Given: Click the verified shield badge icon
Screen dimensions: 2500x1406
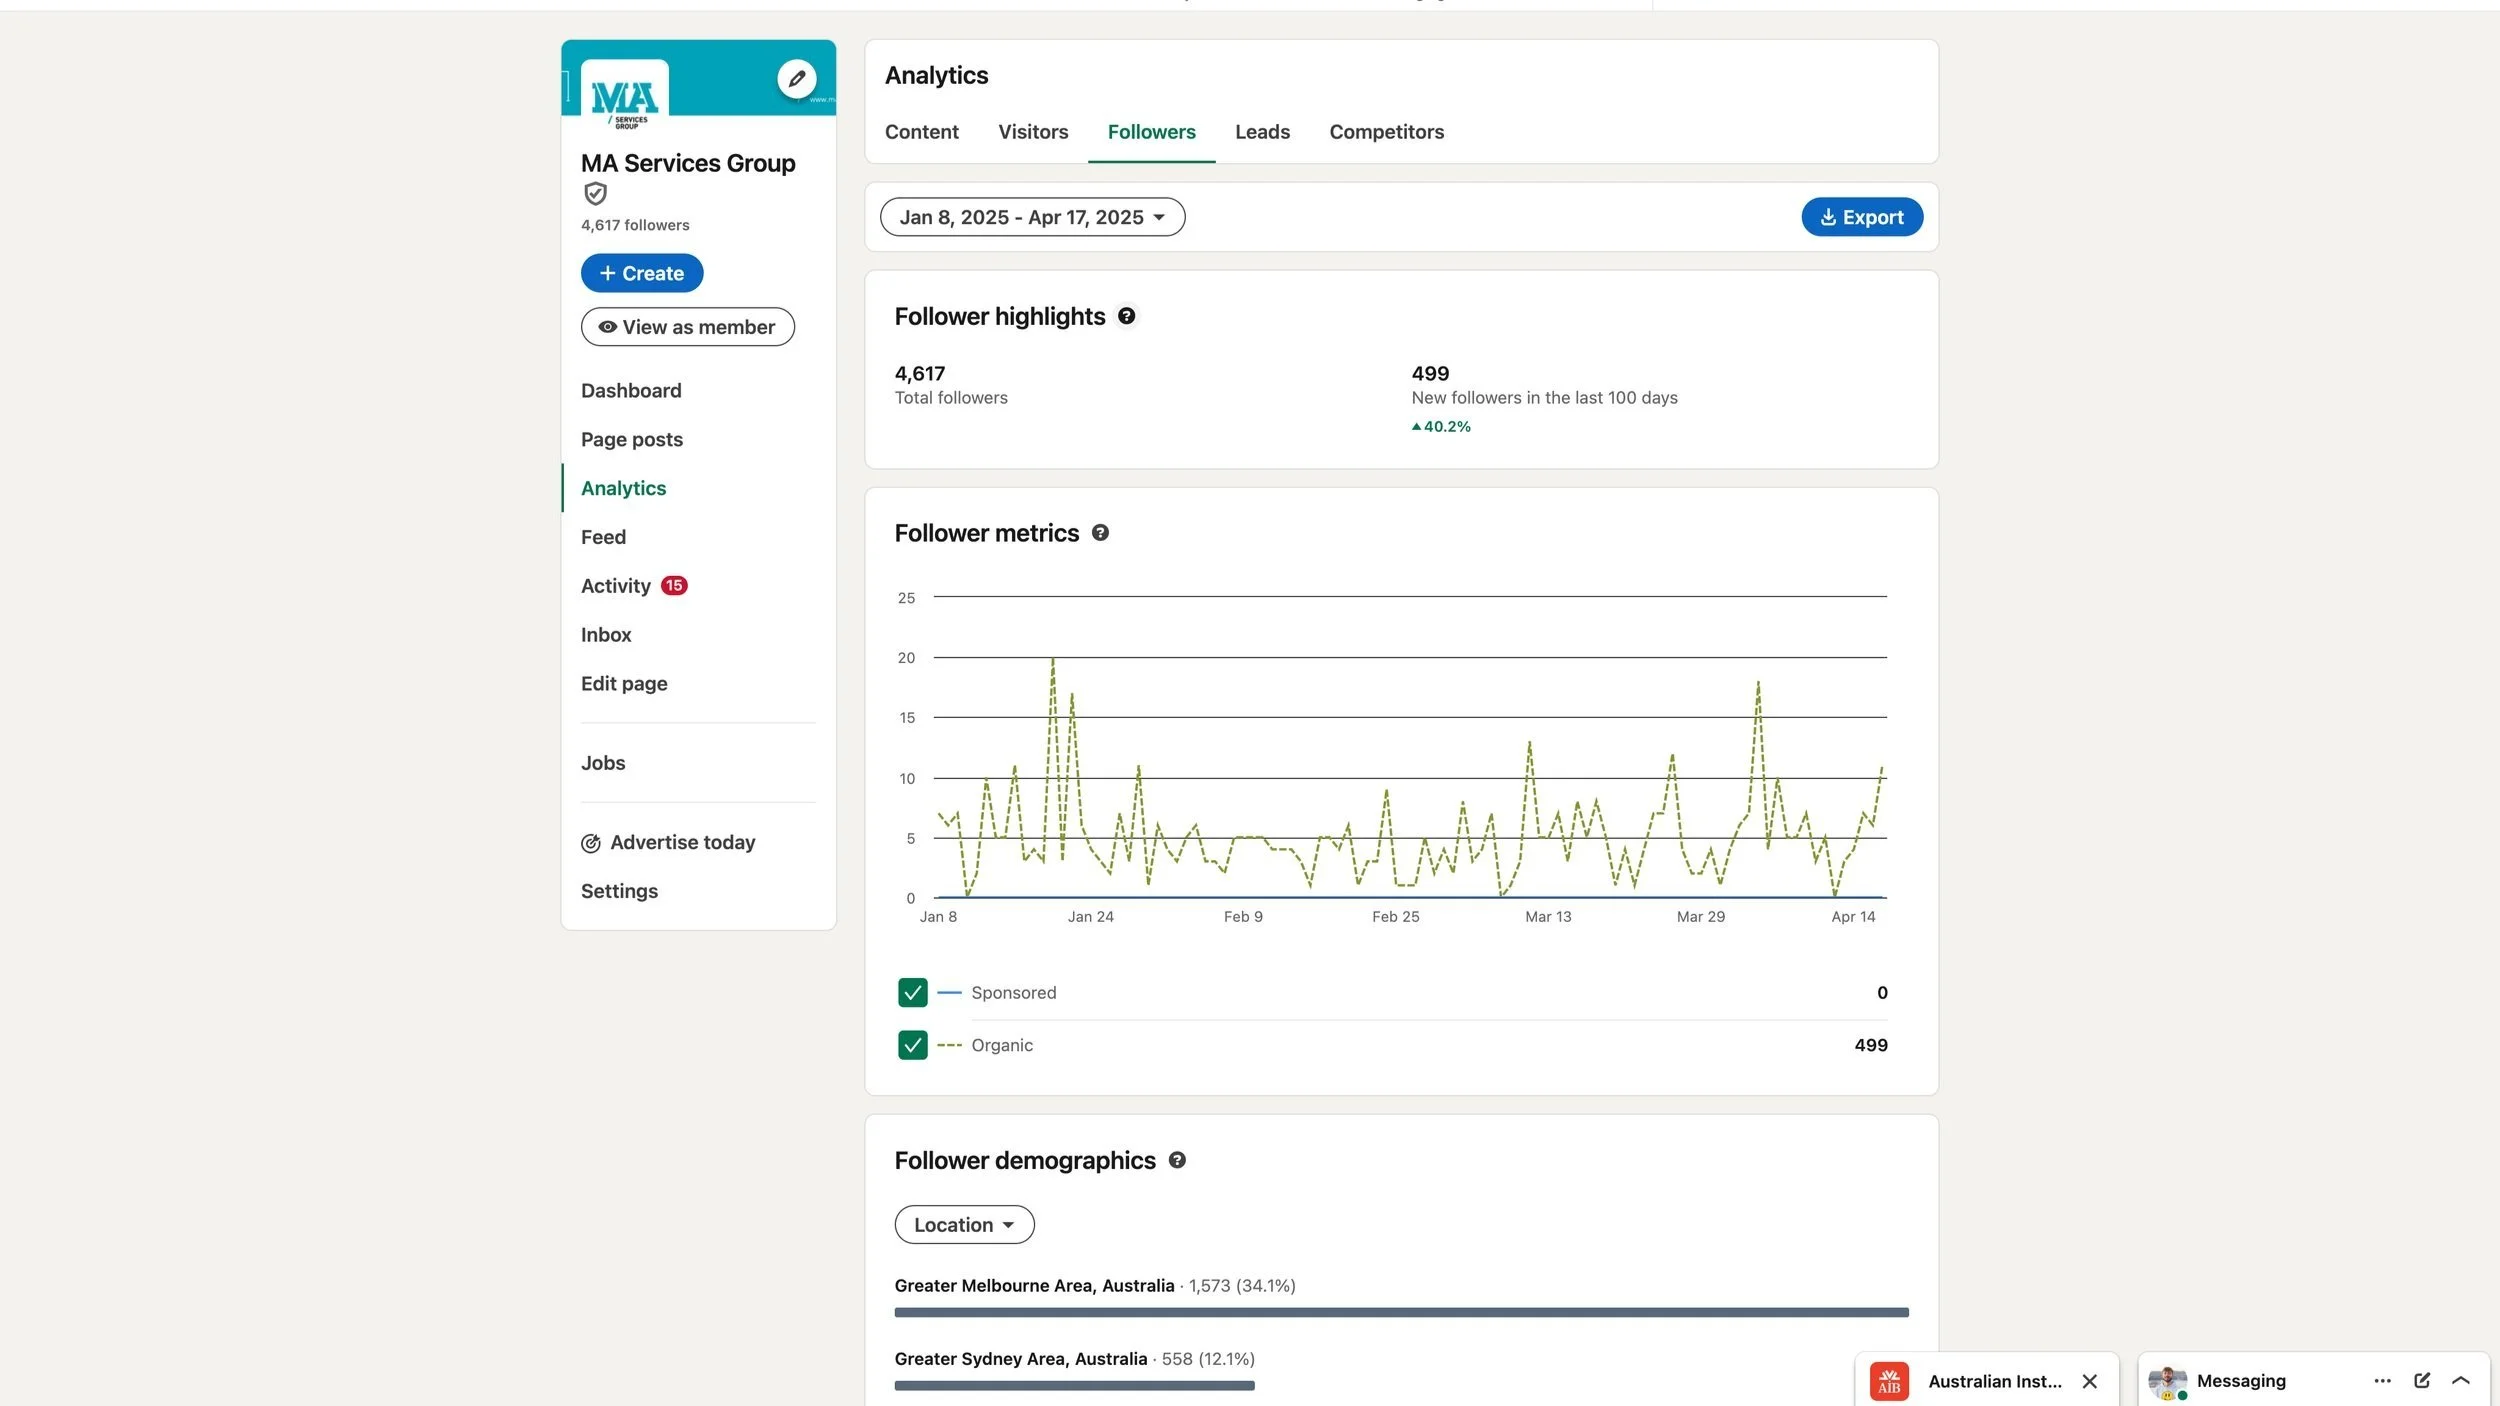Looking at the screenshot, I should tap(595, 194).
